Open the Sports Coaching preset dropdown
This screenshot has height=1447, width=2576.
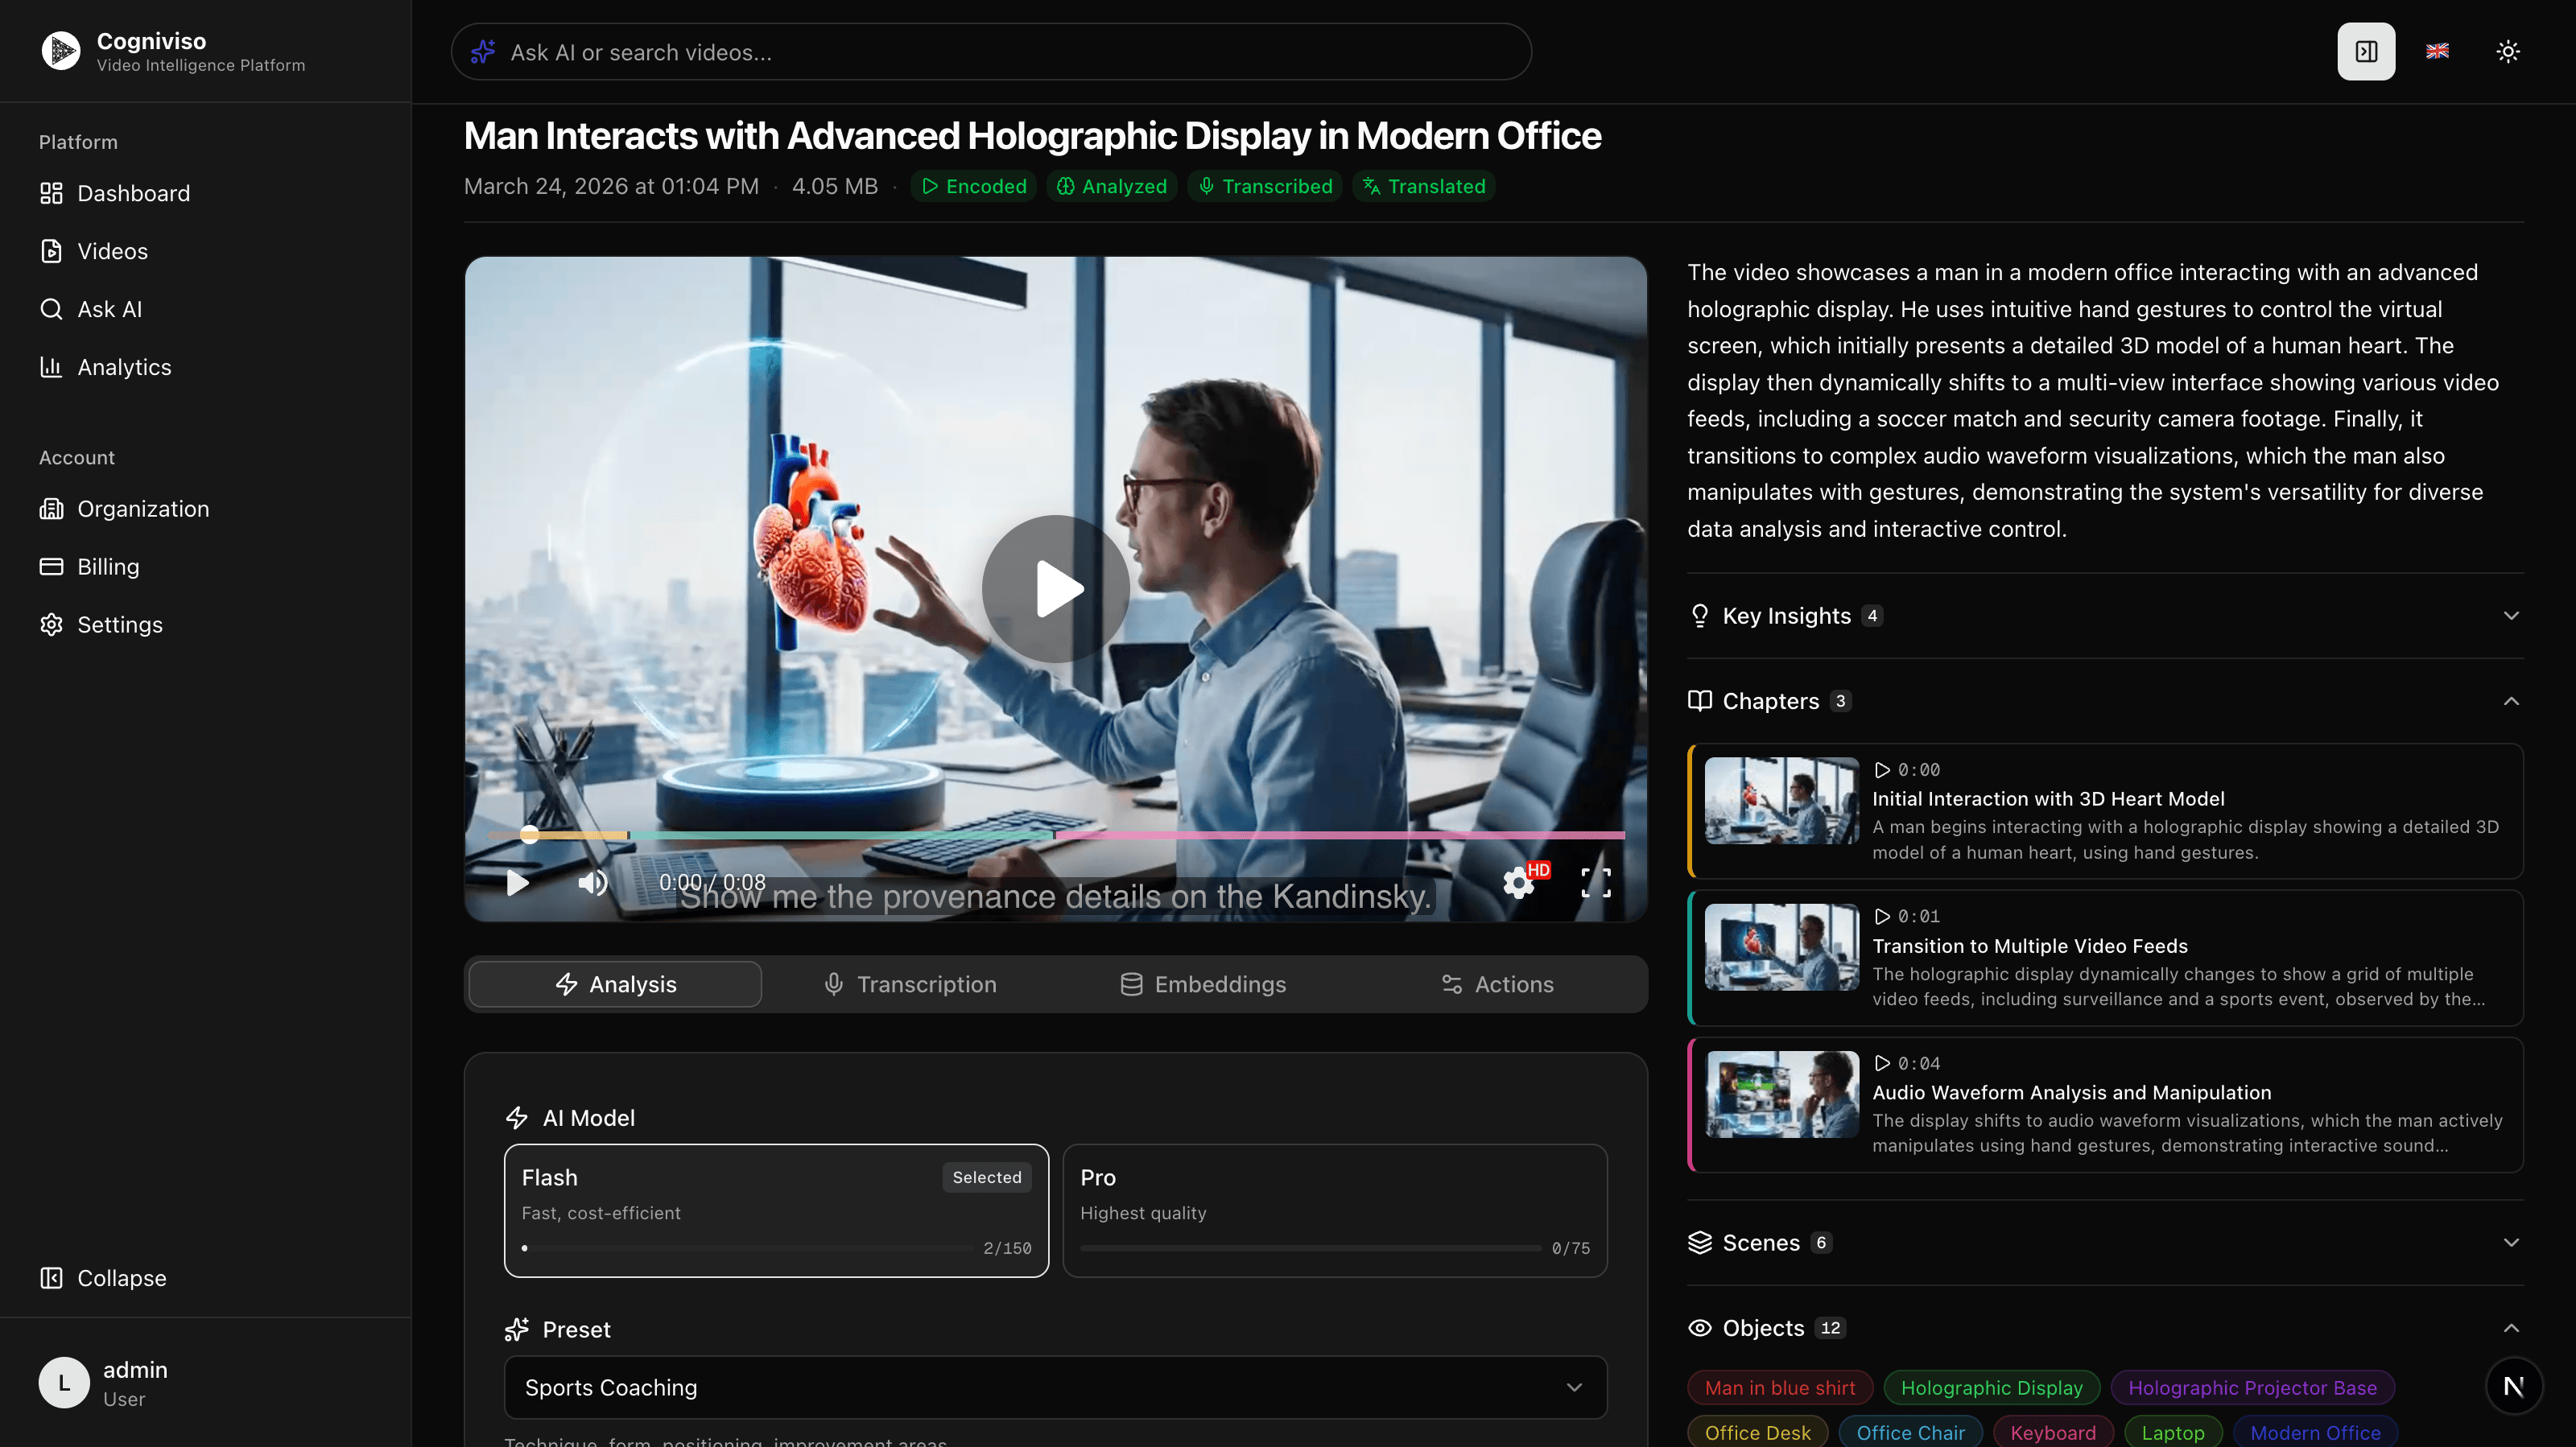tap(1054, 1387)
